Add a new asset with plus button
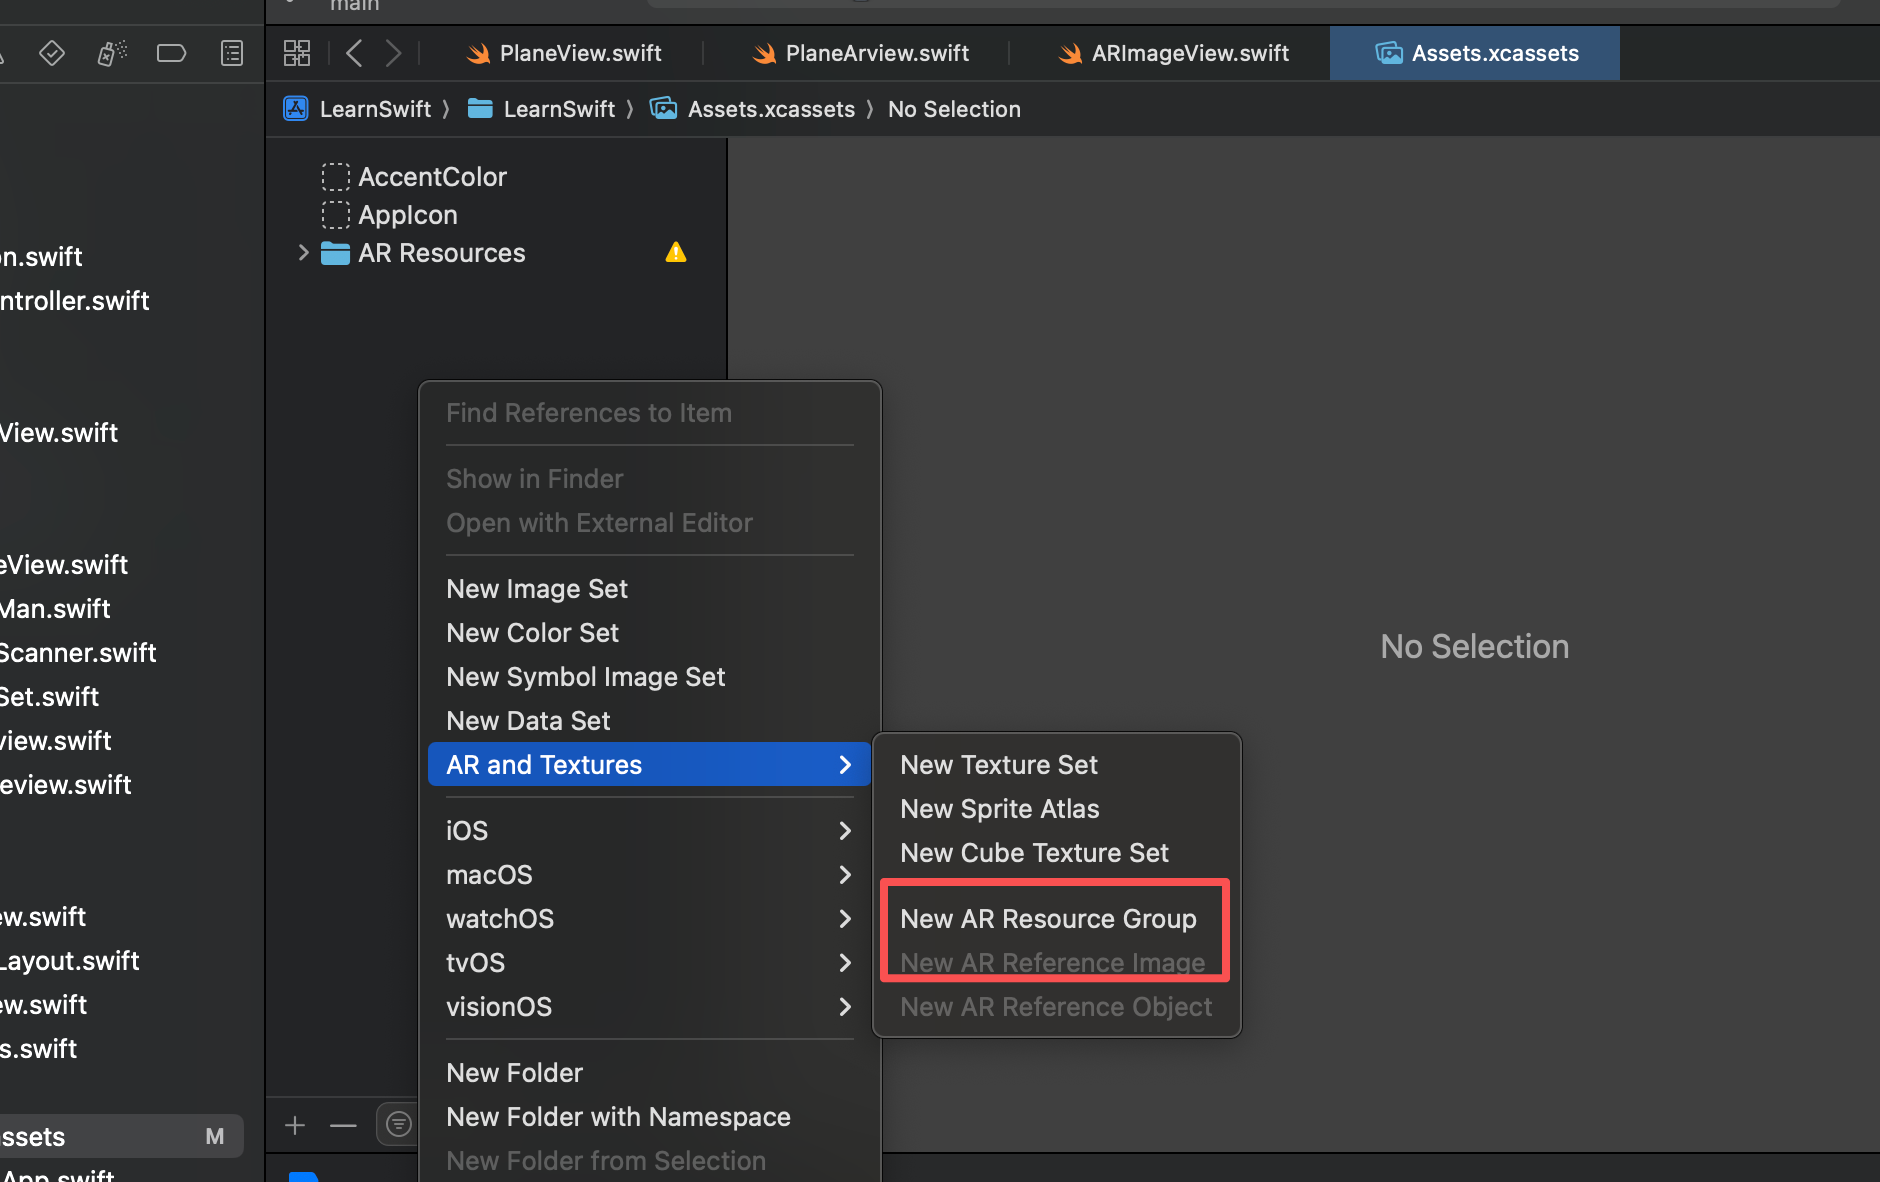Image resolution: width=1880 pixels, height=1182 pixels. click(295, 1126)
